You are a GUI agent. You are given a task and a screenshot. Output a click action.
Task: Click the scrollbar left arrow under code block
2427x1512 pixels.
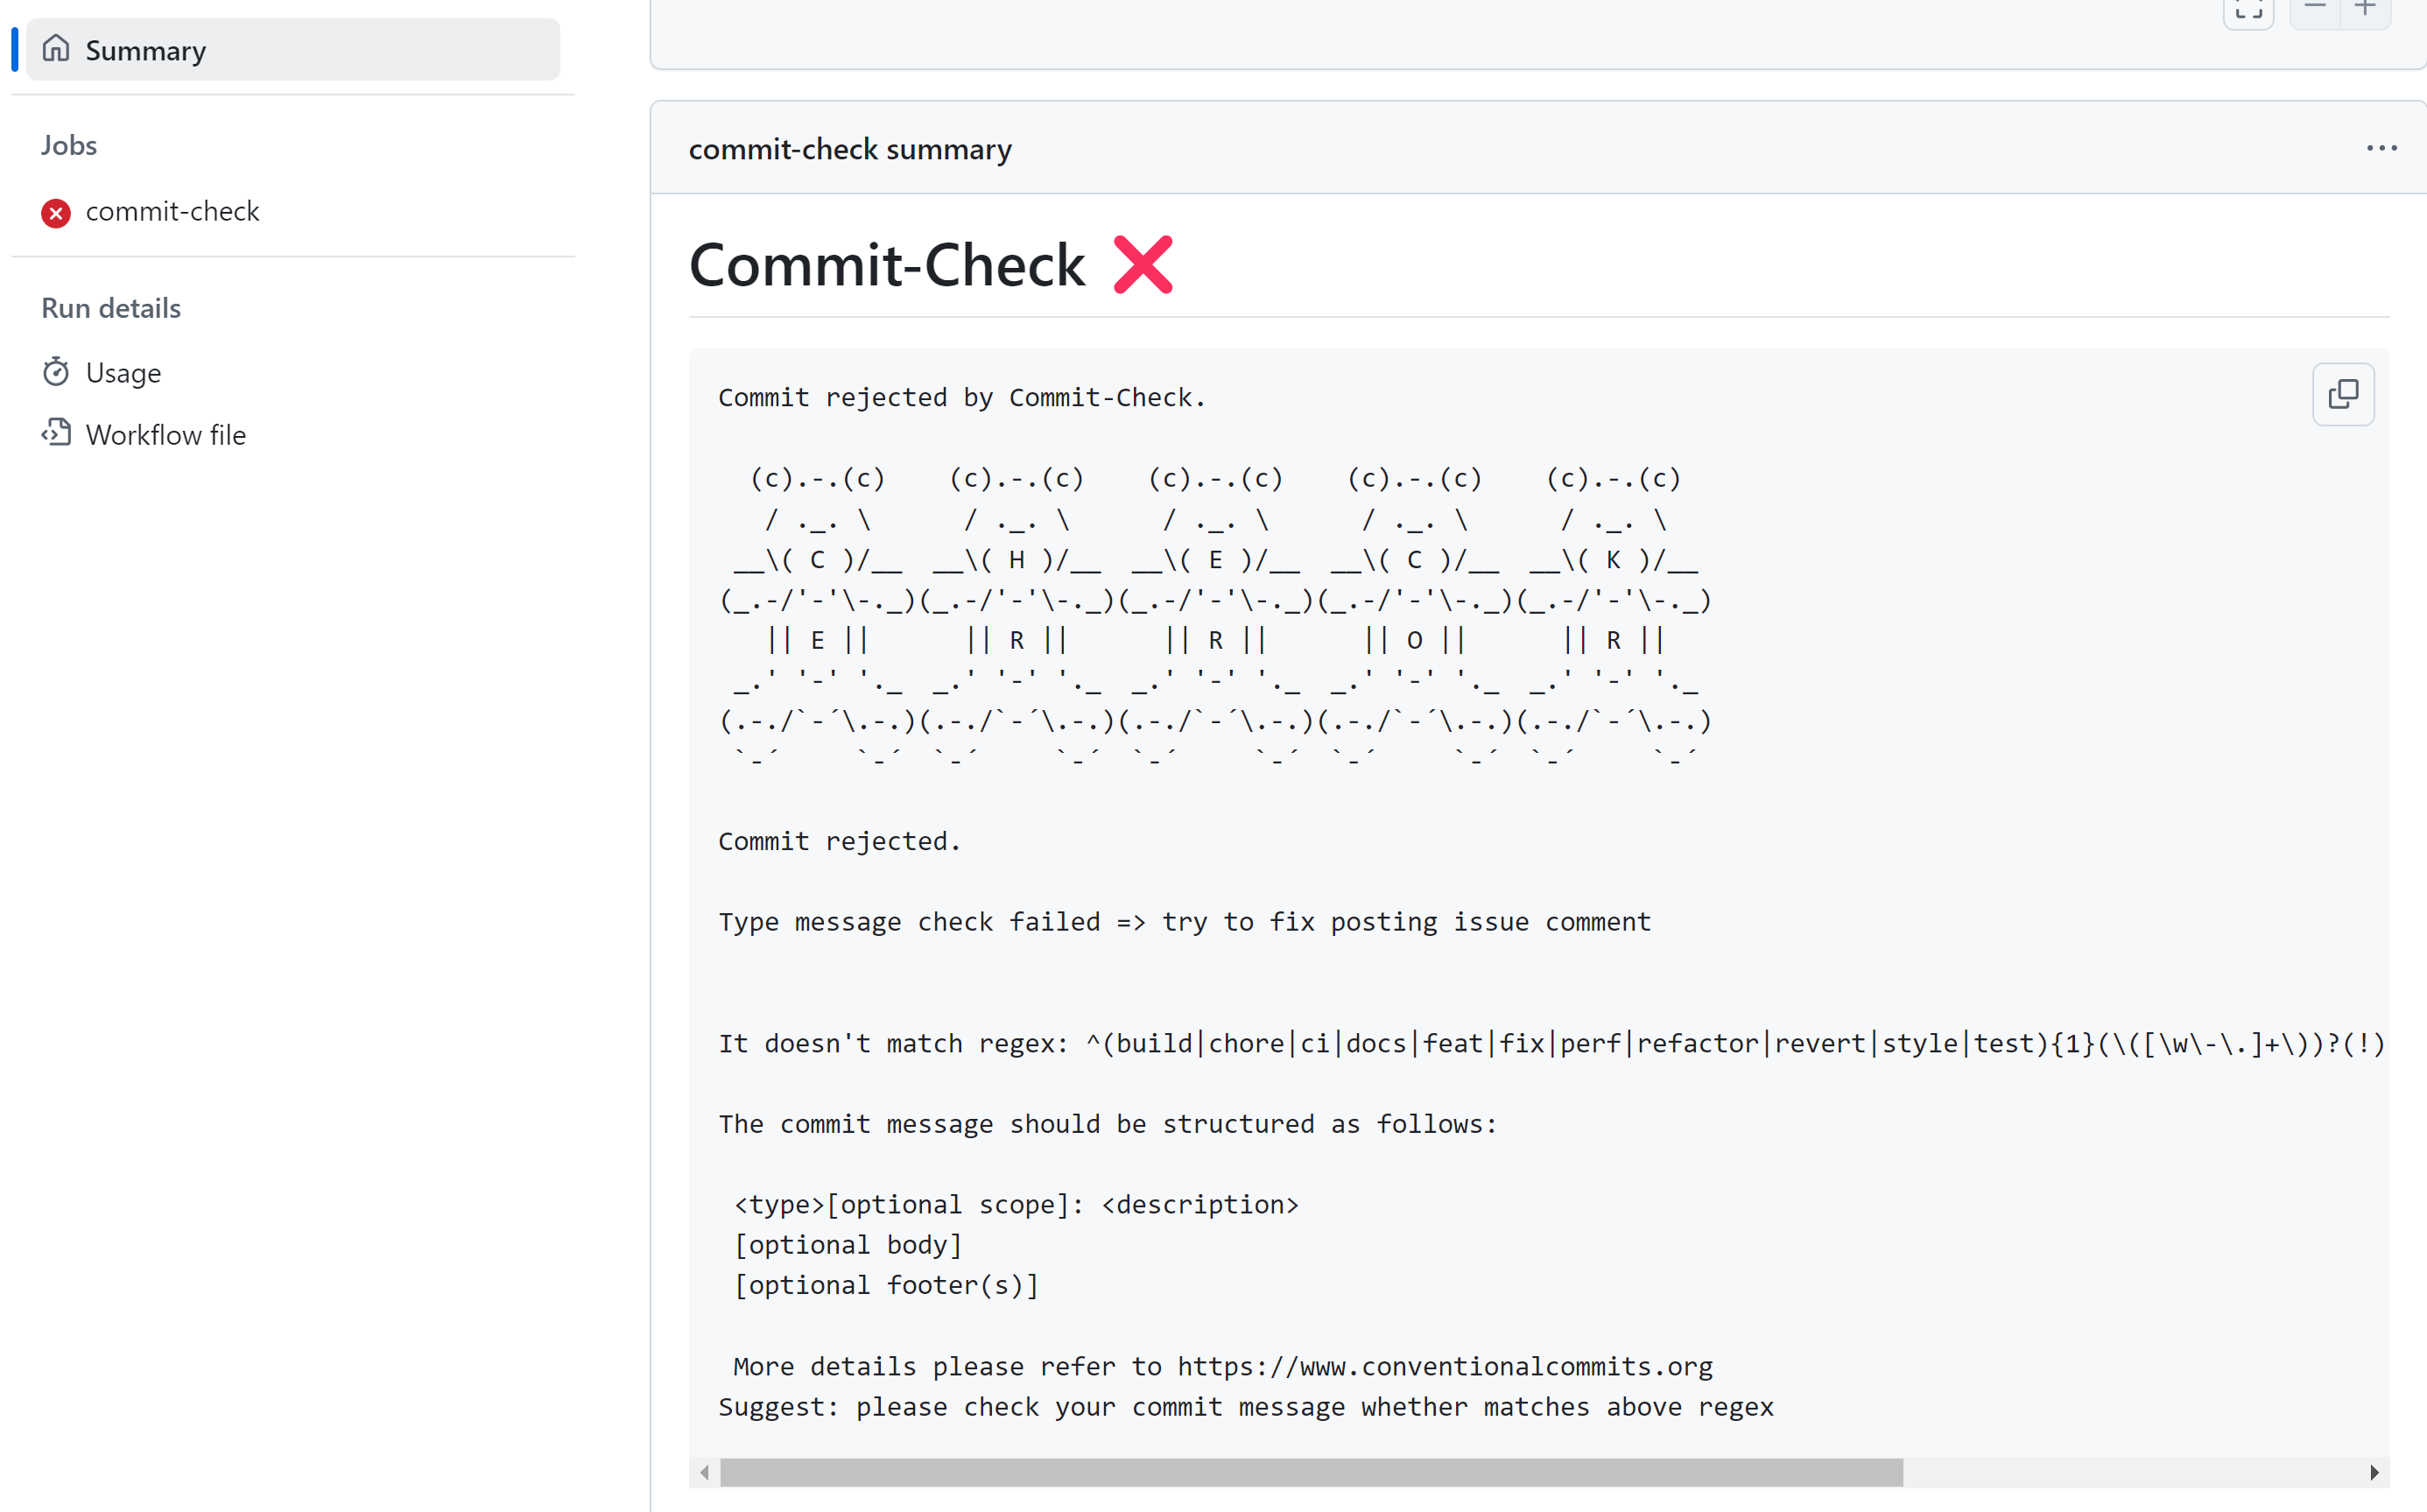click(705, 1472)
